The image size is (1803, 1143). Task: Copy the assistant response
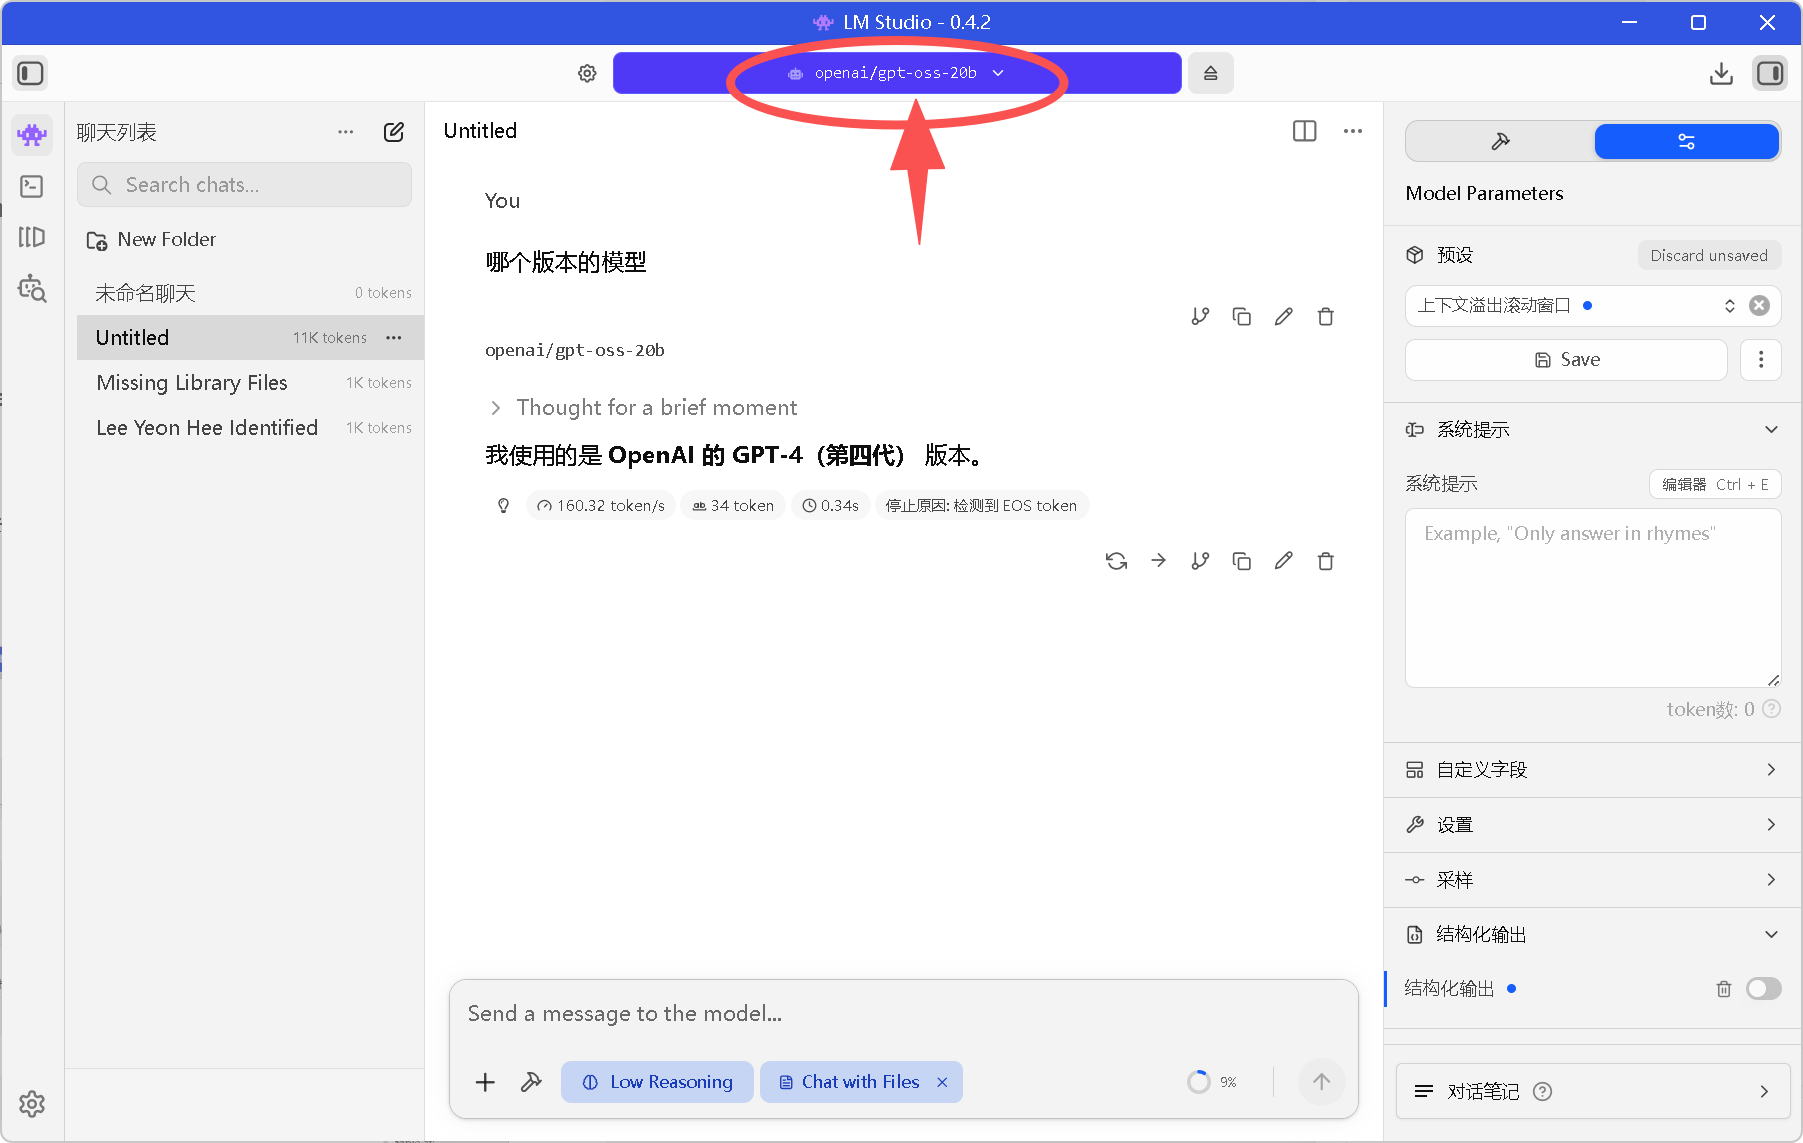(1242, 561)
